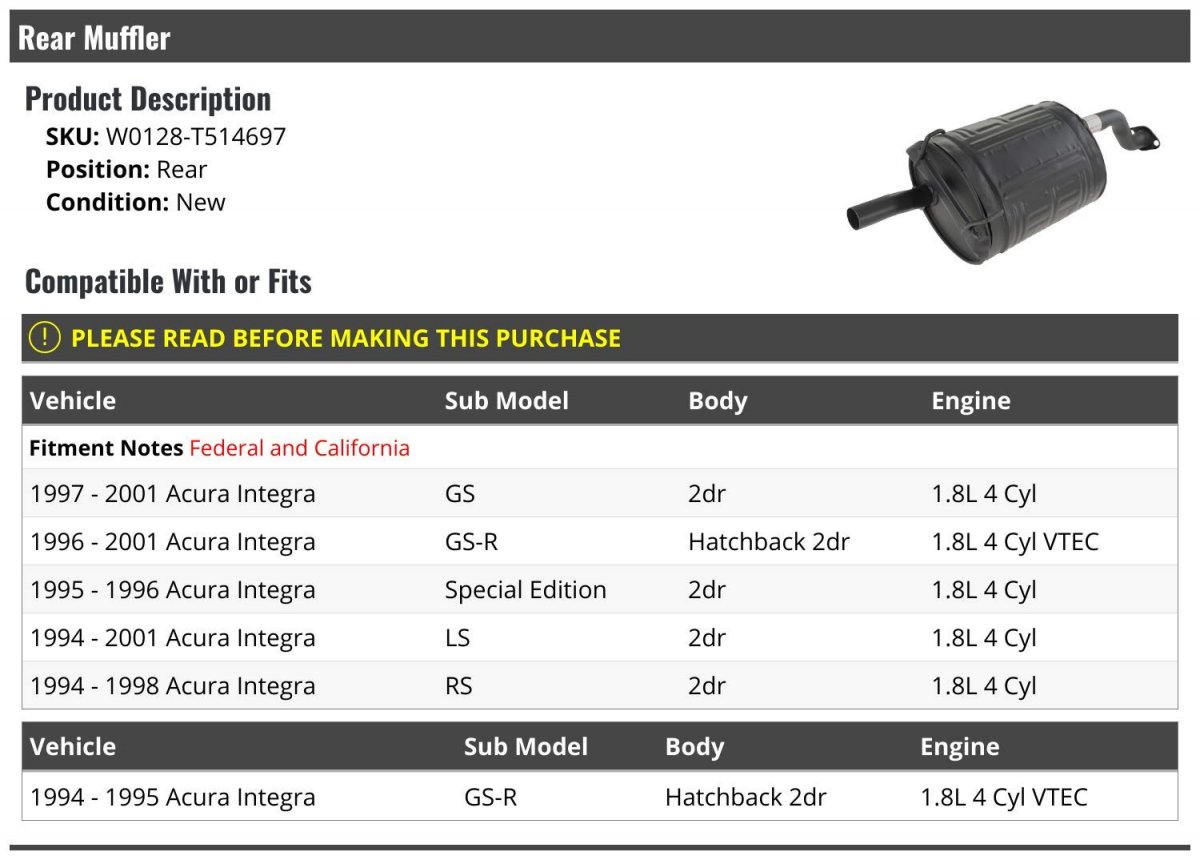Click the yellow exclamation warning icon

pyautogui.click(x=45, y=337)
